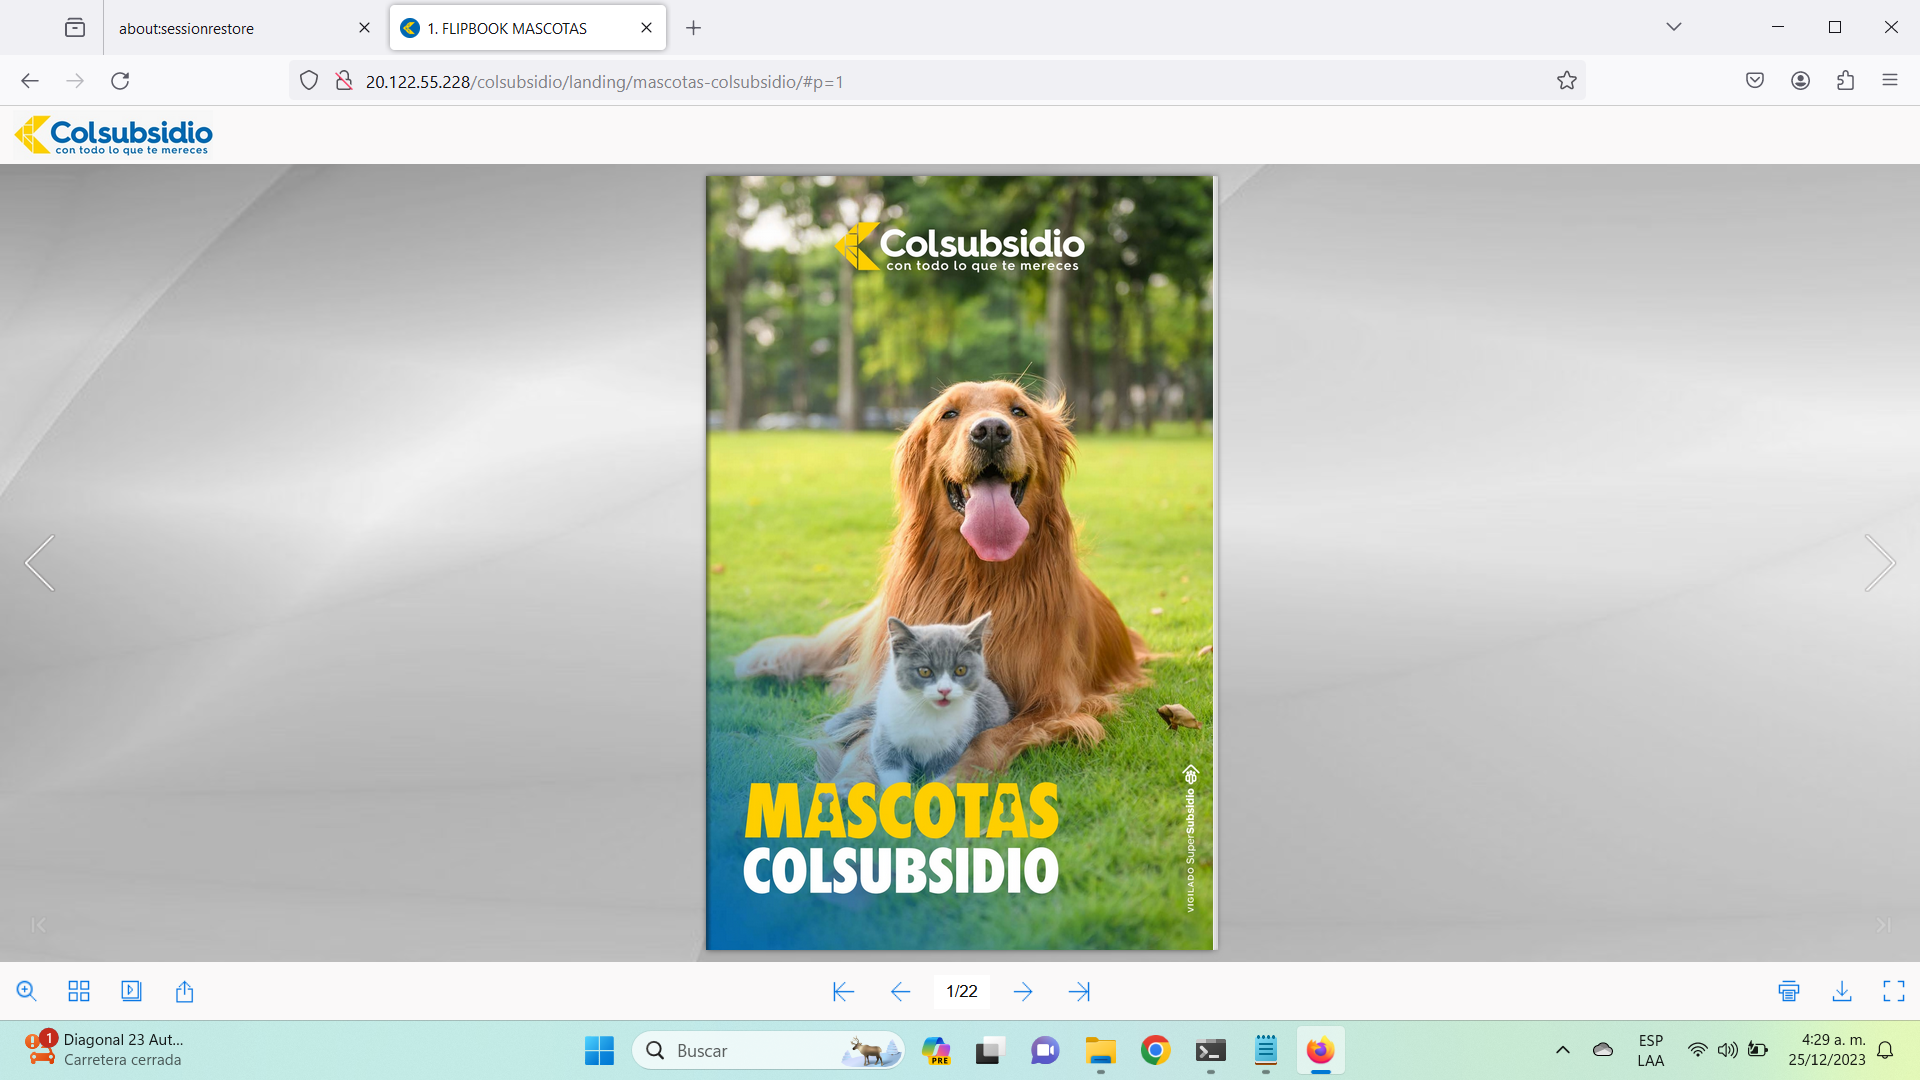This screenshot has width=1920, height=1080.
Task: Click the Colsubsidio logo in the header
Action: point(114,135)
